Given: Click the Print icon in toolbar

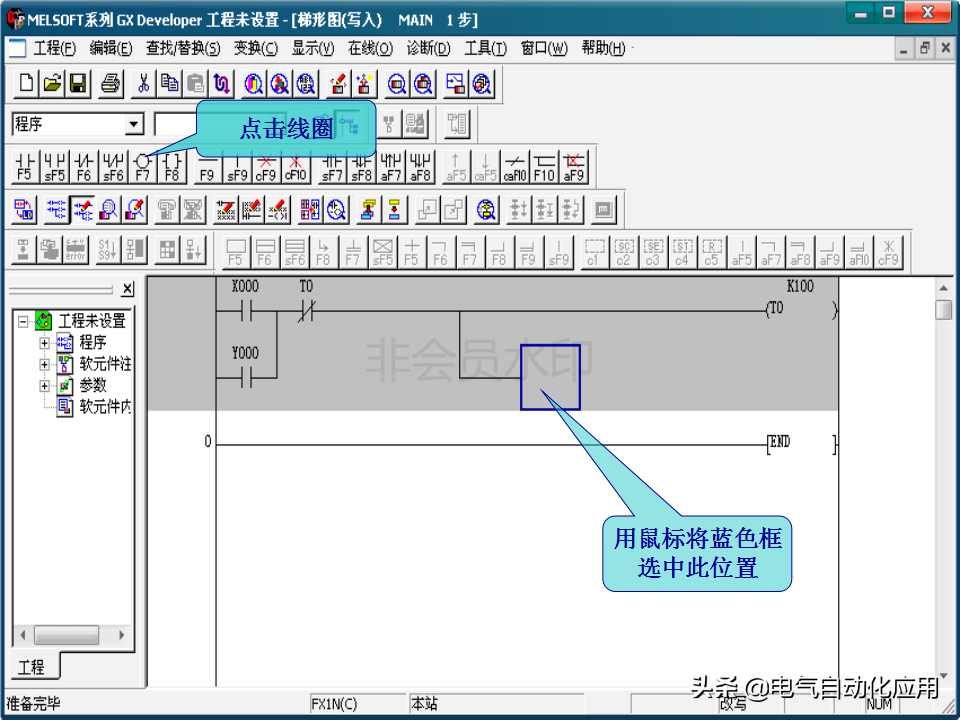Looking at the screenshot, I should (x=110, y=84).
